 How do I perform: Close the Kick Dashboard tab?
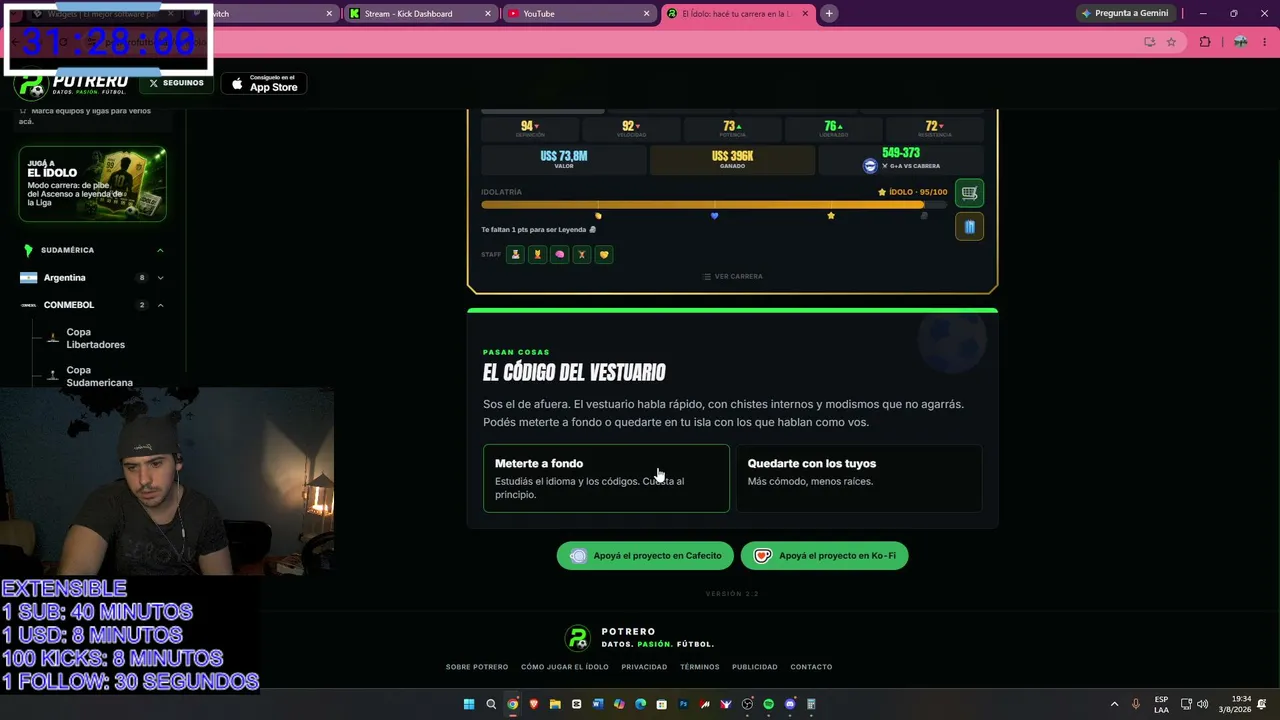pos(488,14)
